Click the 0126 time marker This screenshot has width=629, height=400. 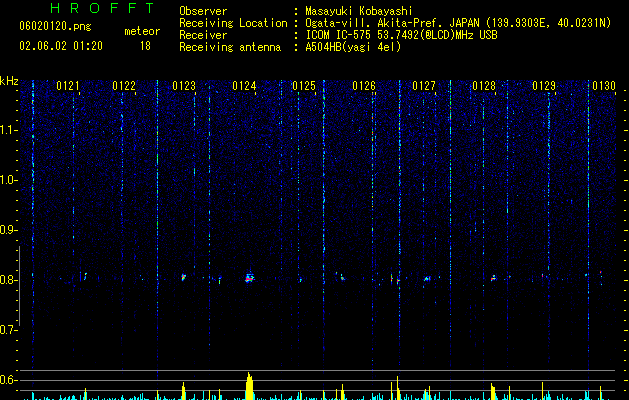click(x=364, y=86)
